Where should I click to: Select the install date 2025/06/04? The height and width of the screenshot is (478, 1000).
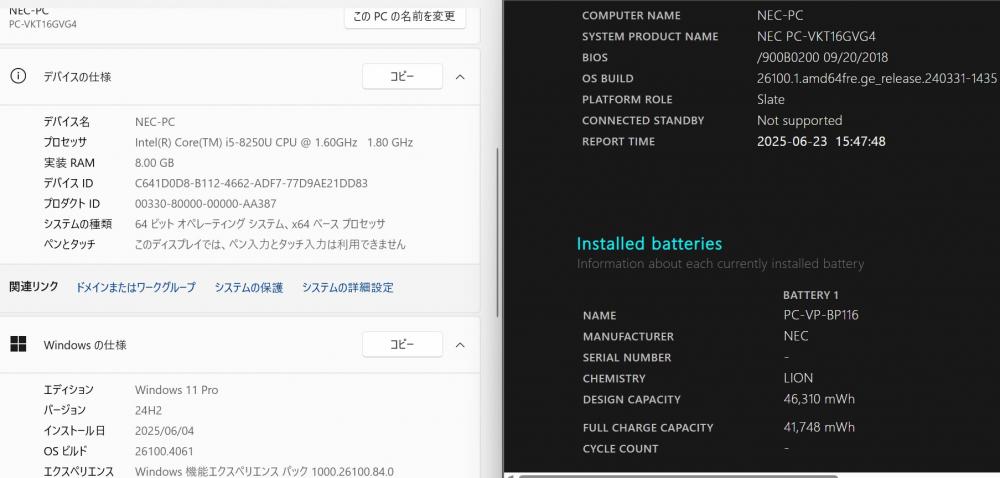point(164,430)
